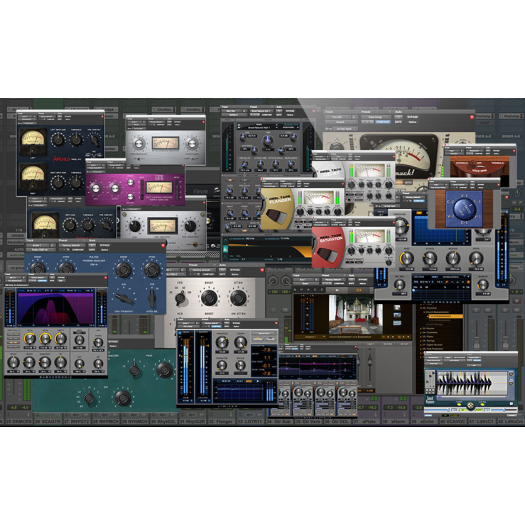Image resolution: width=525 pixels, height=525 pixels.
Task: Select the '32 Flanger' mixer track name
Action: [x=223, y=422]
